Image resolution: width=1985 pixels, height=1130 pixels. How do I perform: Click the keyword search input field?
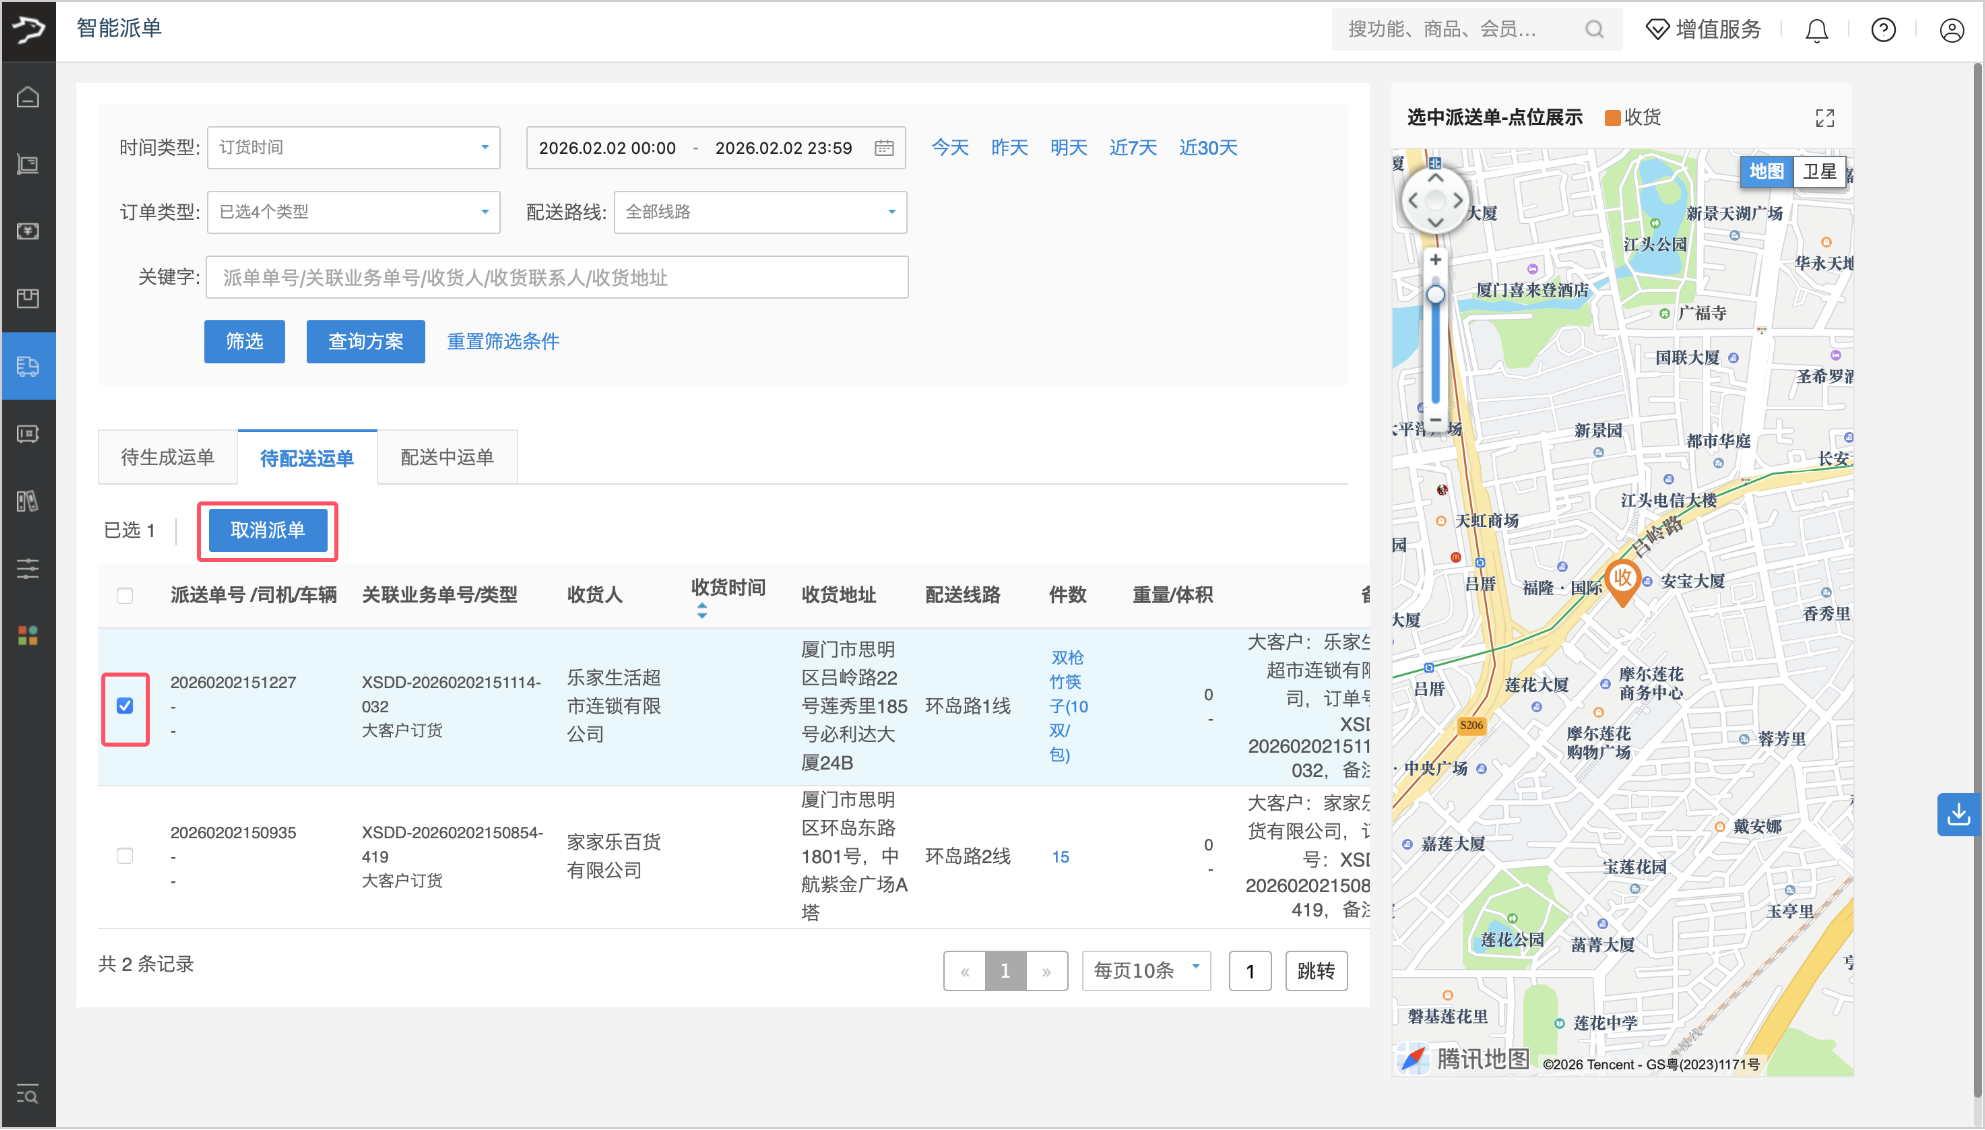pyautogui.click(x=556, y=277)
